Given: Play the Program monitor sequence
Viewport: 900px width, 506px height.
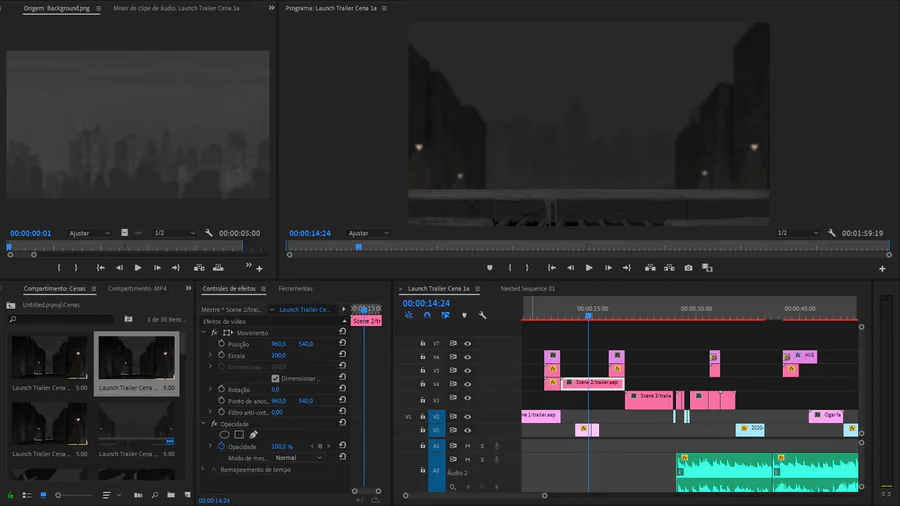Looking at the screenshot, I should [x=589, y=268].
